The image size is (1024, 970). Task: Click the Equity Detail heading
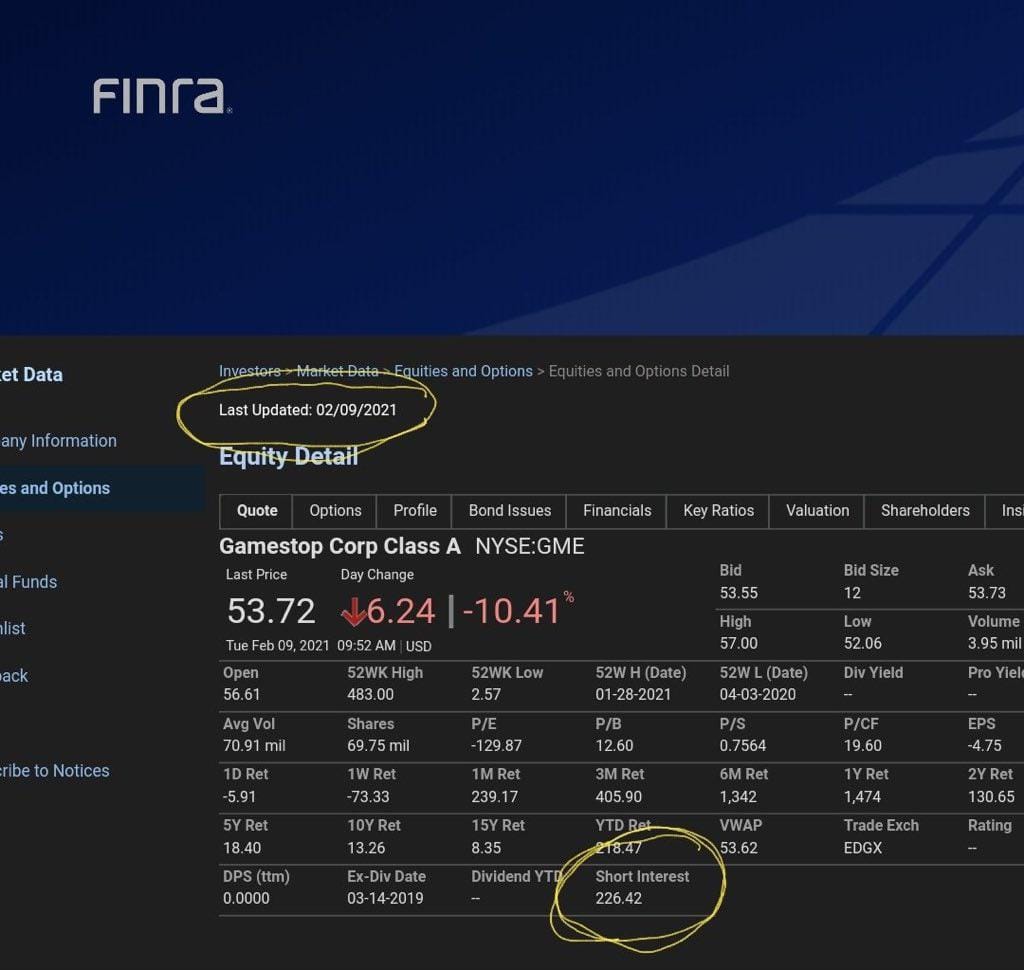tap(289, 457)
